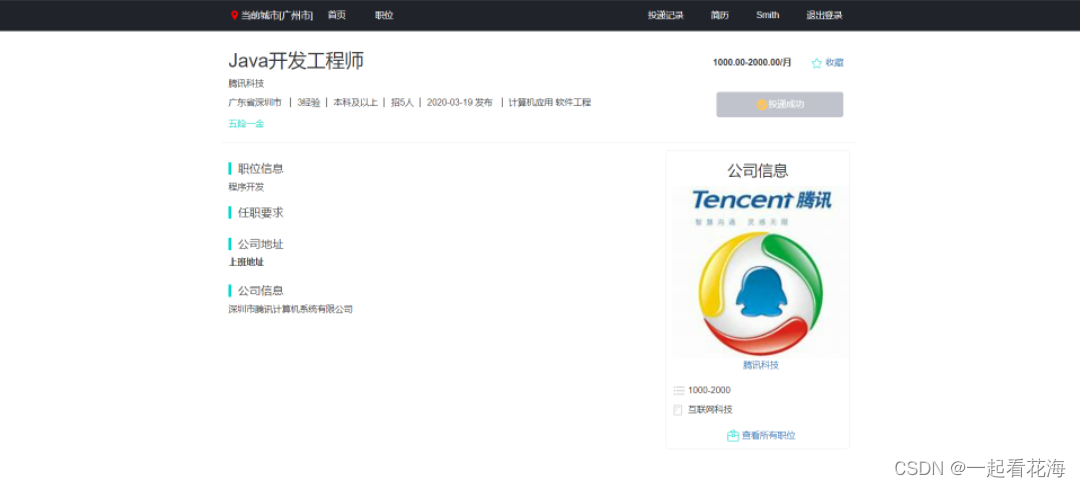Viewport: 1081px width, 487px height.
Task: Click the red location pin icon
Action: tap(234, 15)
